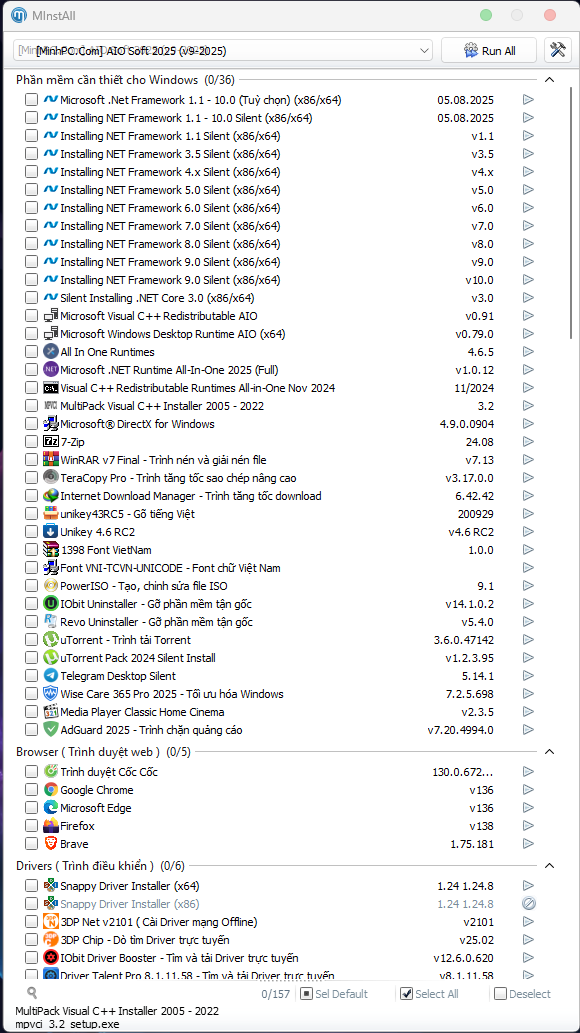The image size is (580, 1033).
Task: Click the Wise Care 365 Pro icon
Action: point(51,694)
